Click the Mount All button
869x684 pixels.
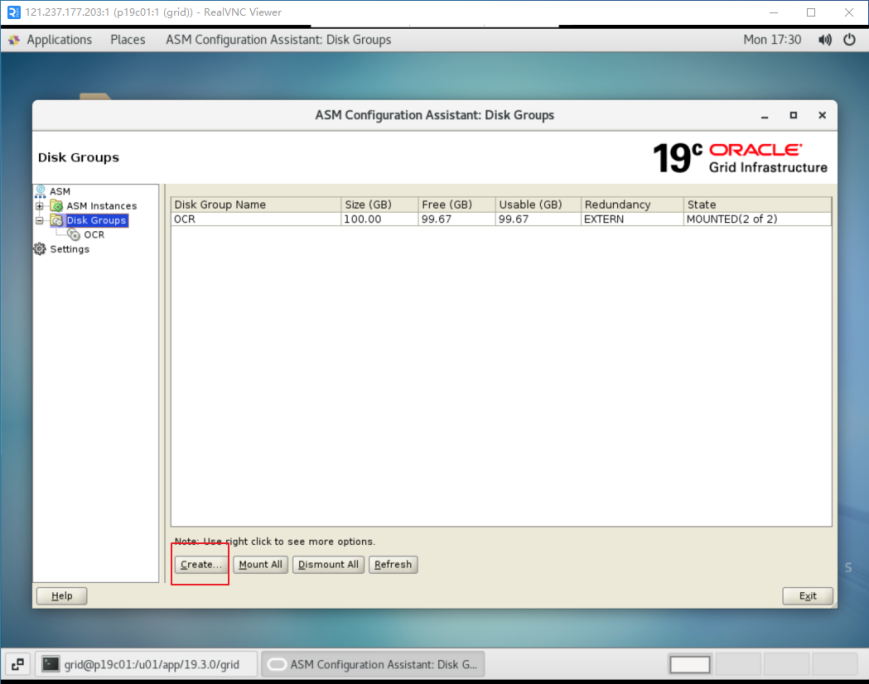[260, 564]
